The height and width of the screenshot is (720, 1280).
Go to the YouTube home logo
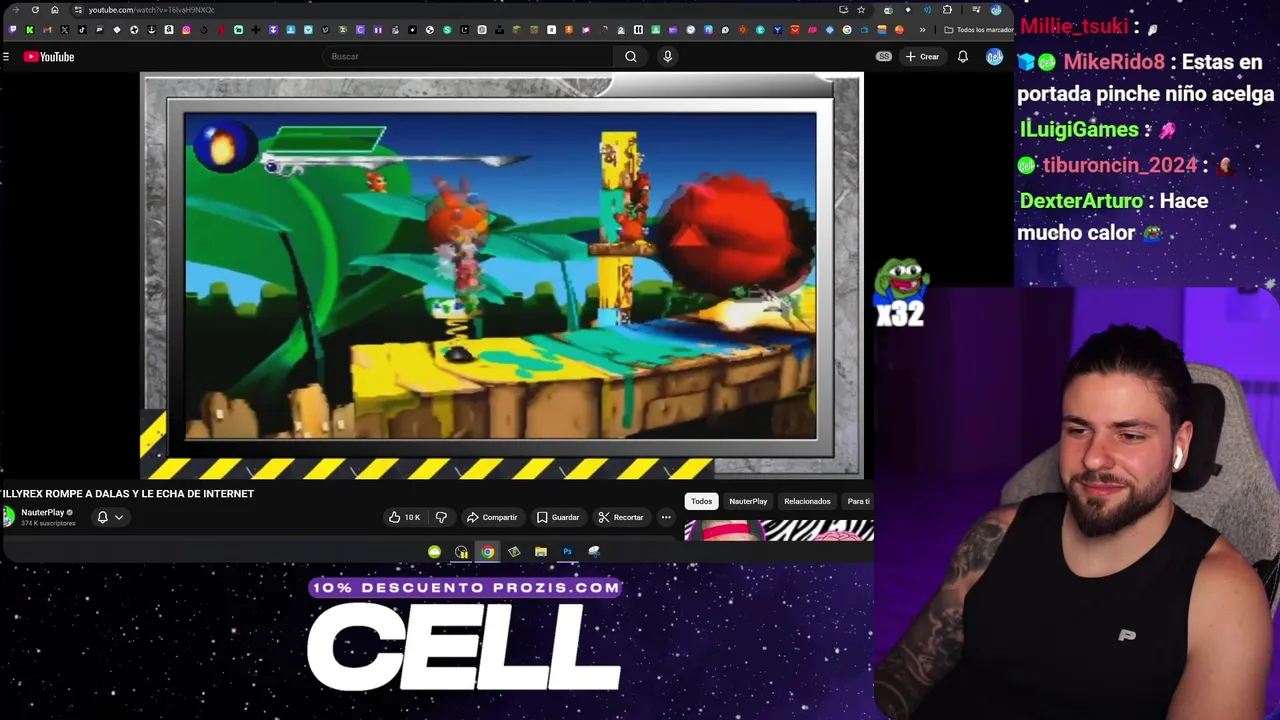(x=49, y=57)
